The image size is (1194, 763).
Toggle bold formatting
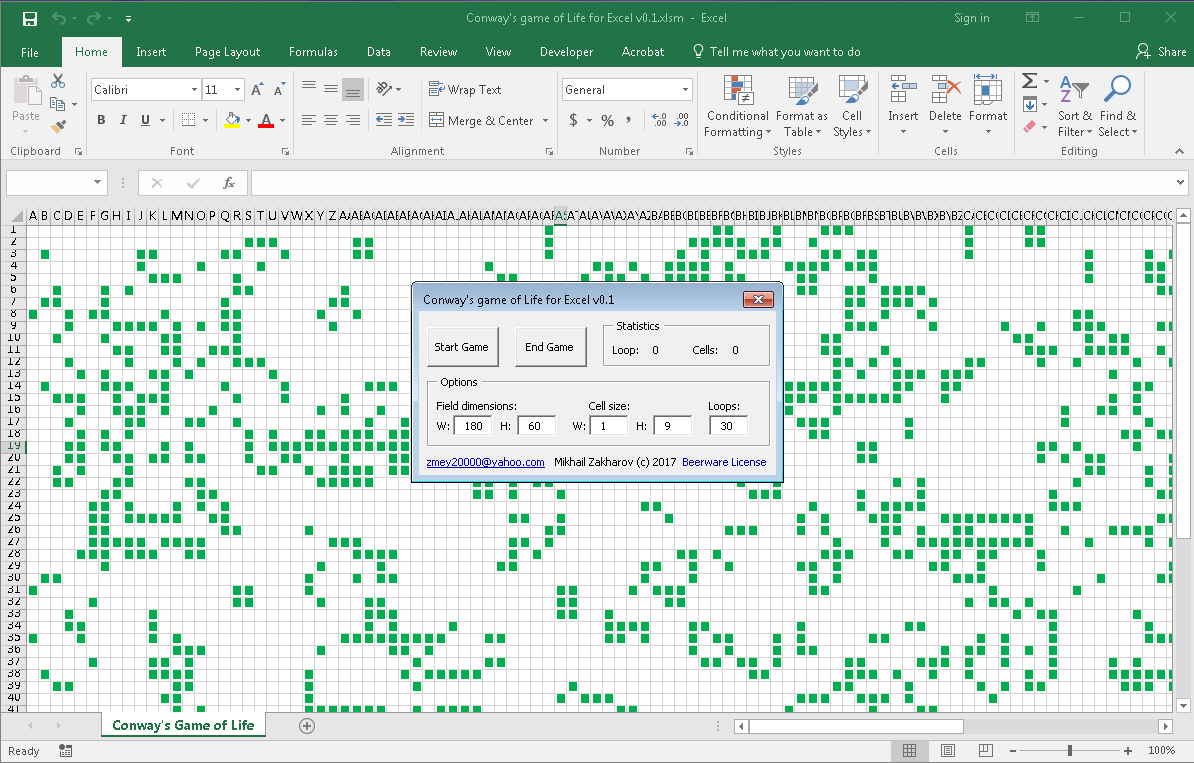point(101,120)
